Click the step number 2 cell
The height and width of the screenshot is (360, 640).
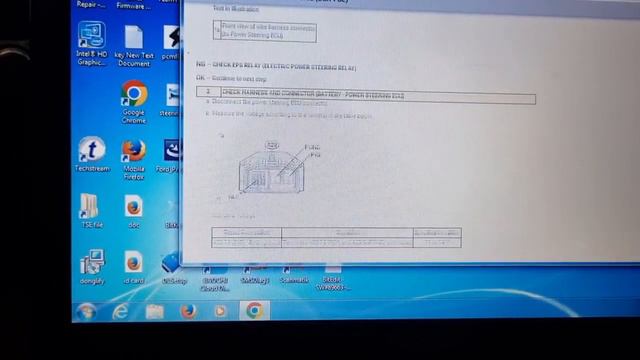click(208, 91)
